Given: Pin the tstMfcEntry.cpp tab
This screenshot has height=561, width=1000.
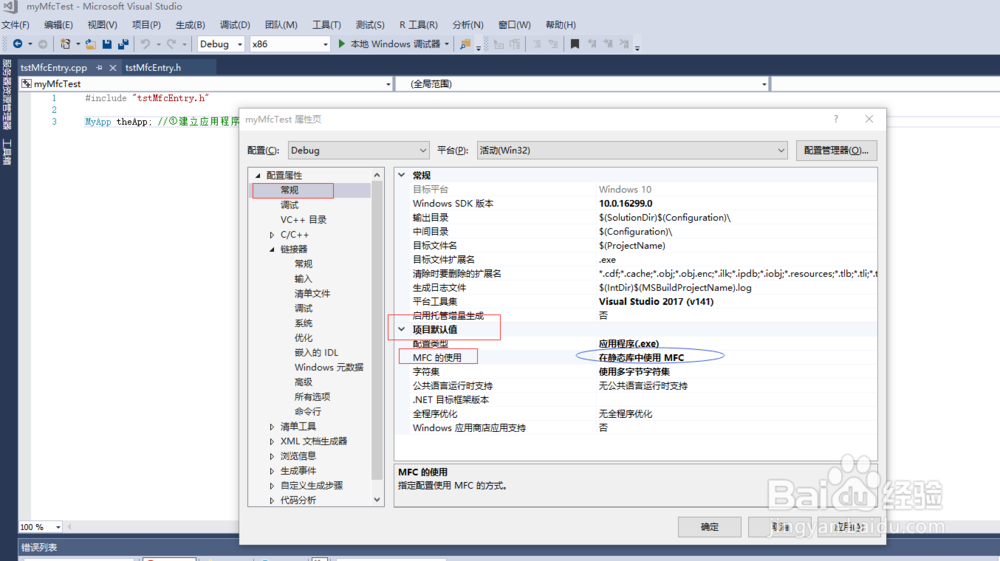Looking at the screenshot, I should [99, 68].
